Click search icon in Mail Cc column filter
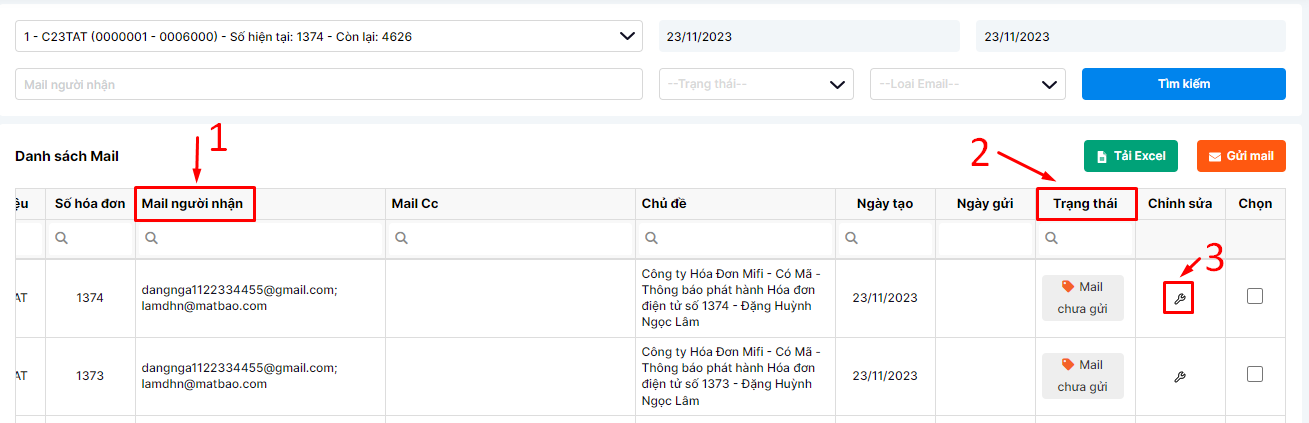Viewport: 1309px width, 423px height. click(401, 239)
